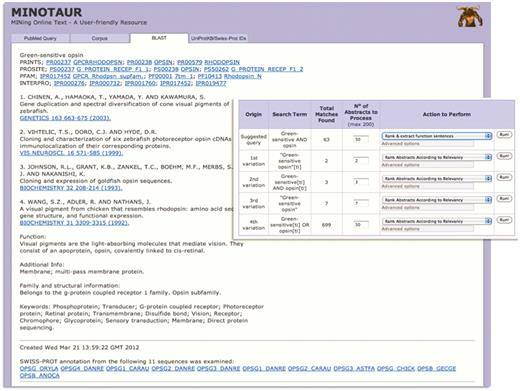Follow the RHODOPSIN PRINTS link

click(222, 62)
